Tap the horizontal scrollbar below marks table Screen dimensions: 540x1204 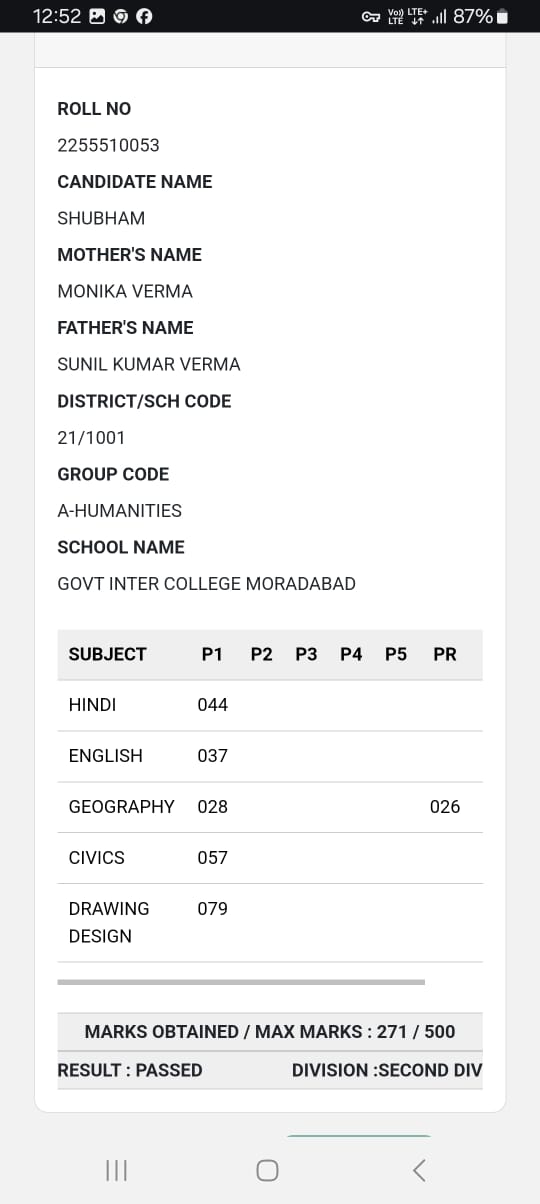point(241,982)
